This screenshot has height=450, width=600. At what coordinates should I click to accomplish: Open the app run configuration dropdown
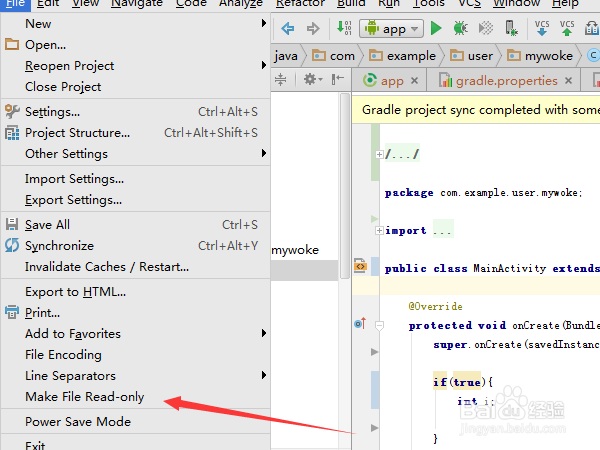click(391, 29)
